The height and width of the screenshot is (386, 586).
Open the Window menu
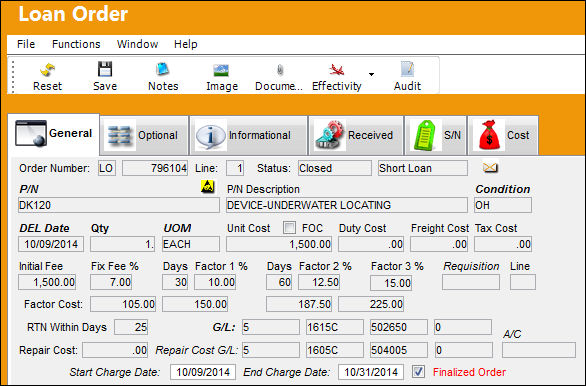137,44
